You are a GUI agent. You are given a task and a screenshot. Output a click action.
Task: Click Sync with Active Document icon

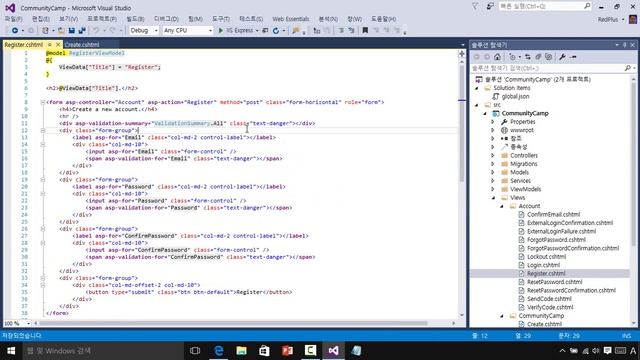point(528,57)
